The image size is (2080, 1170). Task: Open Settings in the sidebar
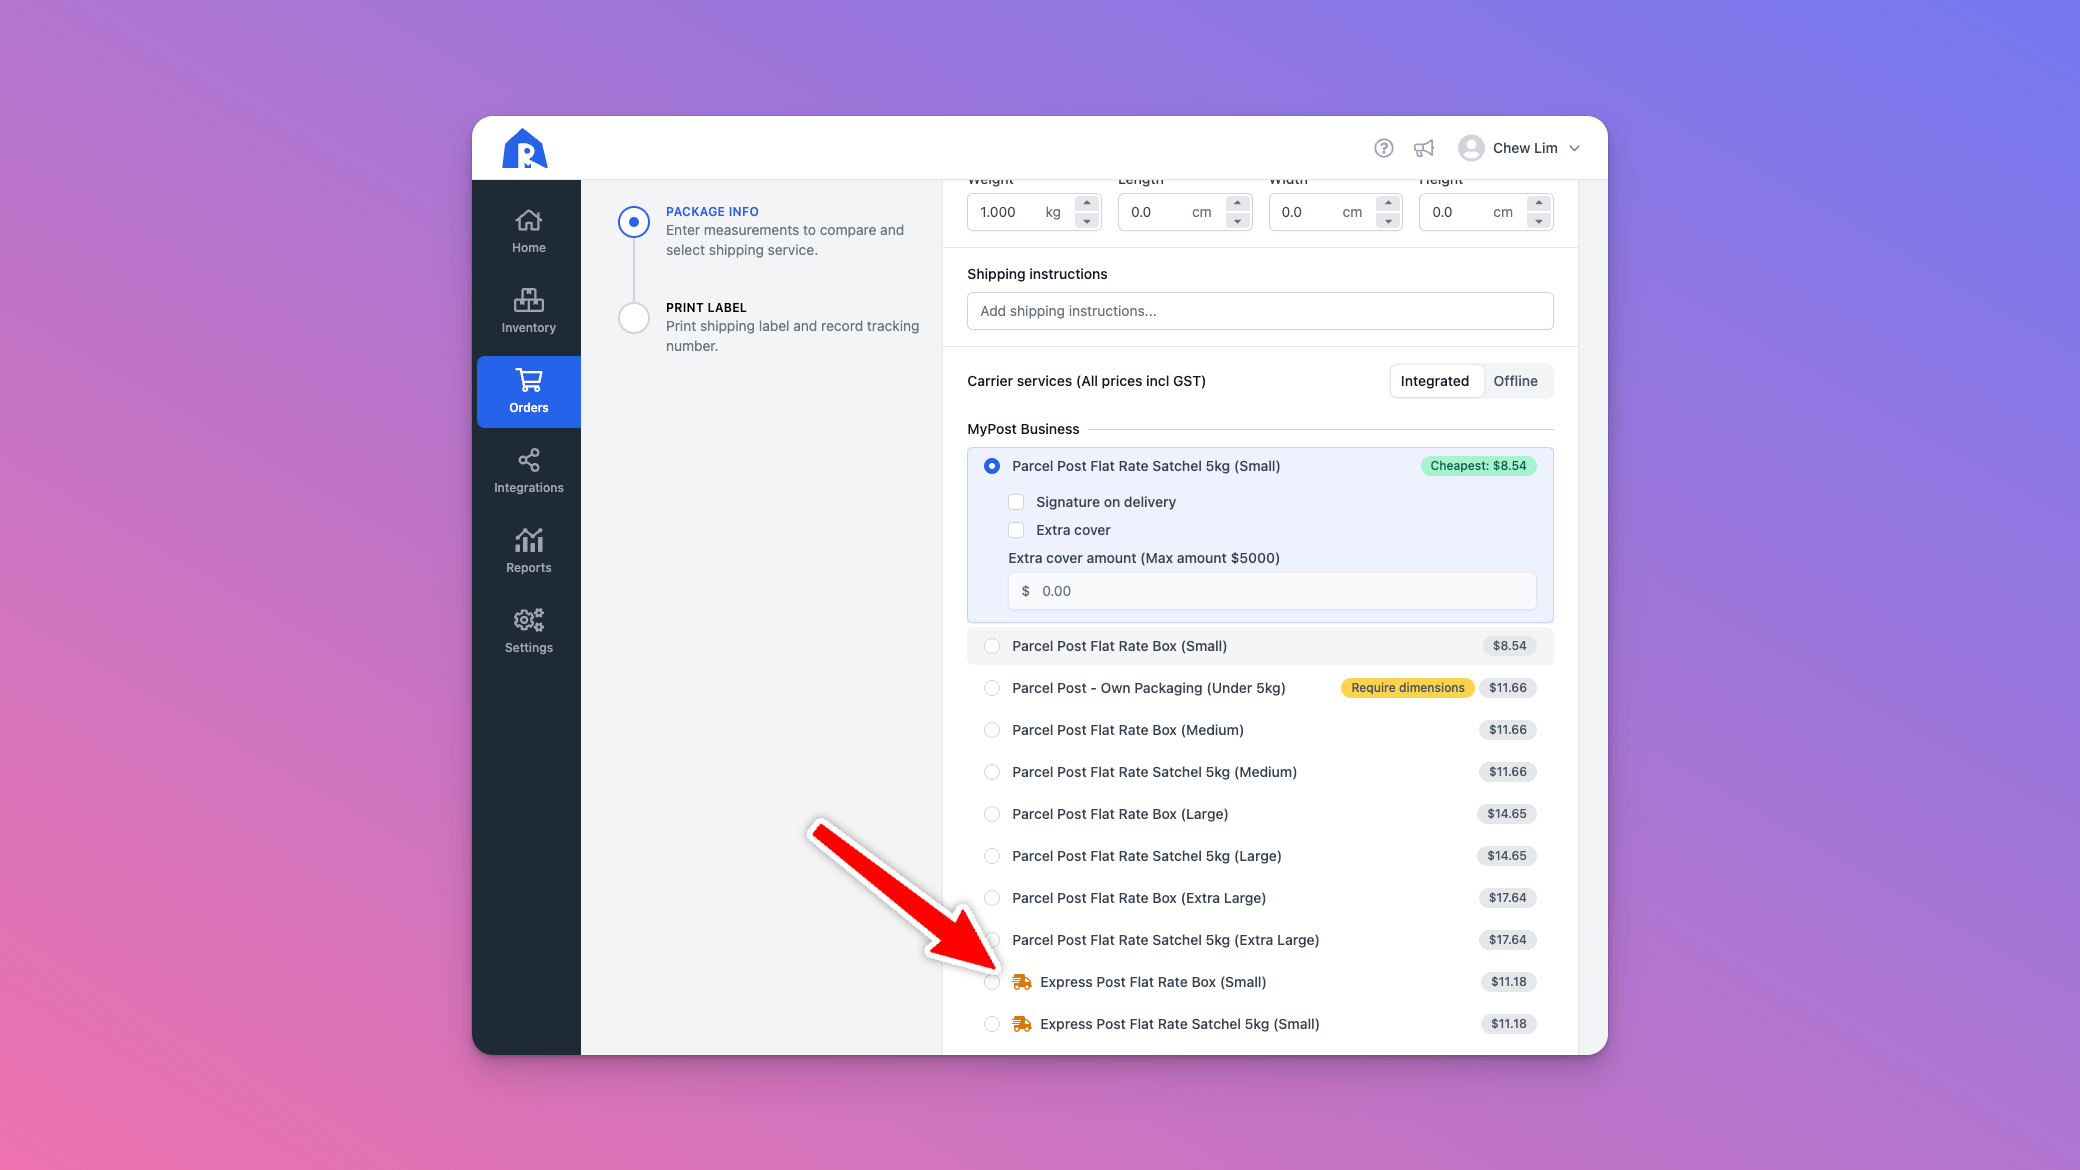point(529,631)
